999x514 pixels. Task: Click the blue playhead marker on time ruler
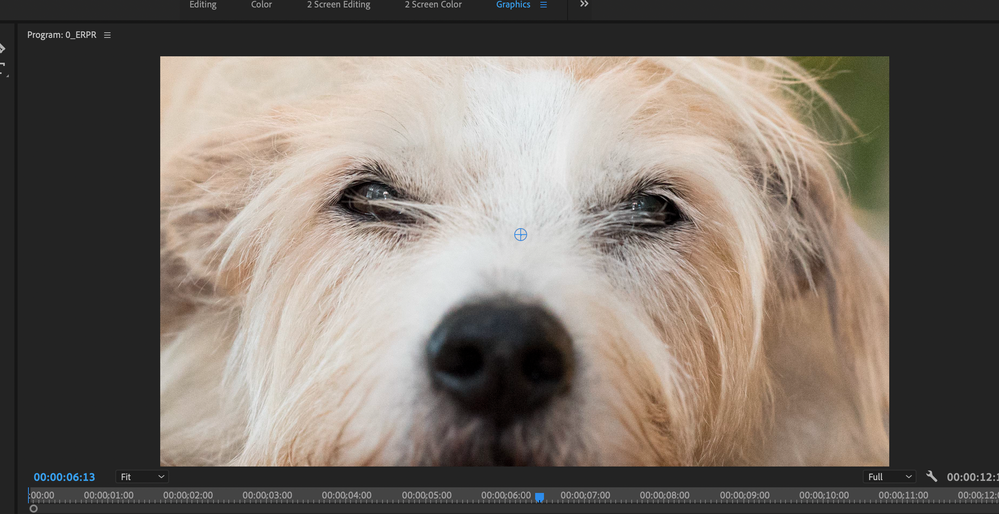[540, 497]
